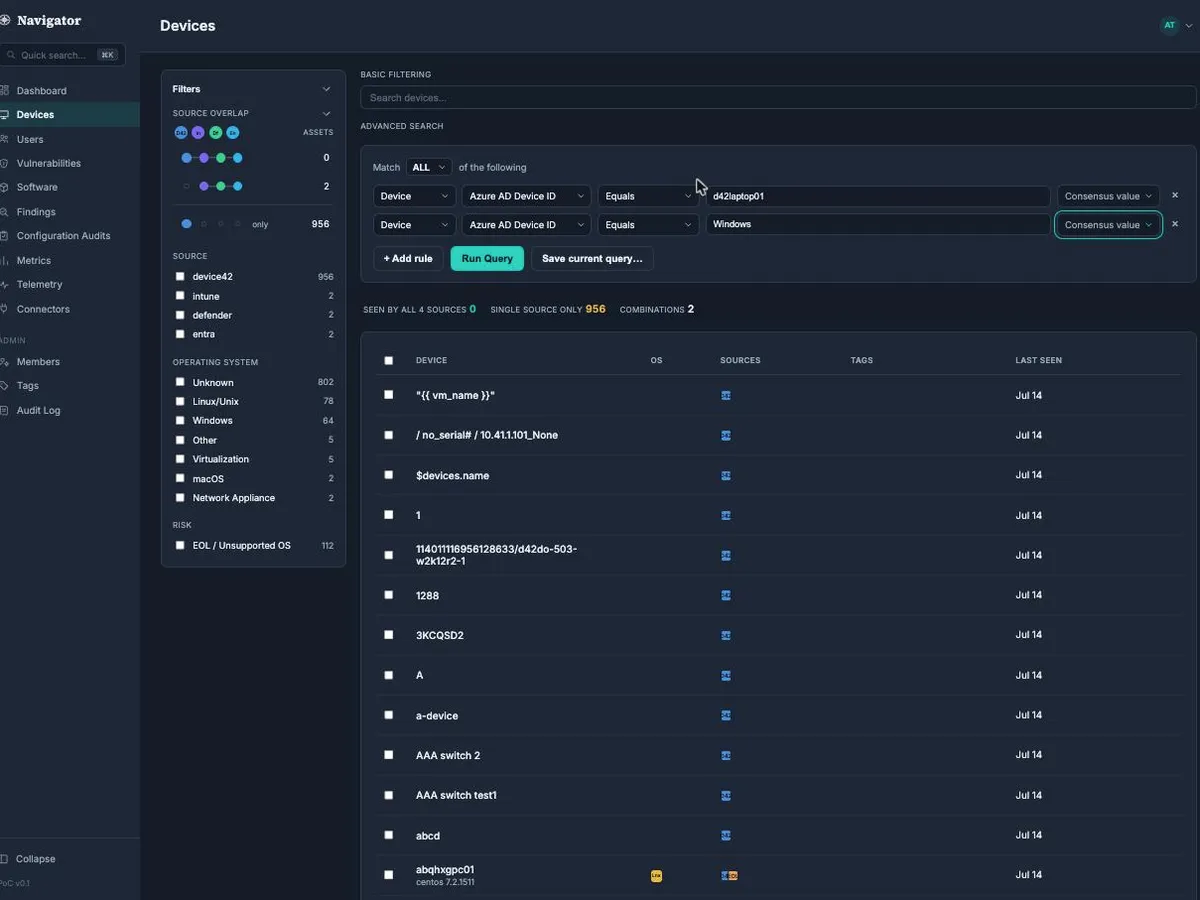Viewport: 1200px width, 900px height.
Task: Click the Telemetry pulse icon
Action: tap(5, 284)
